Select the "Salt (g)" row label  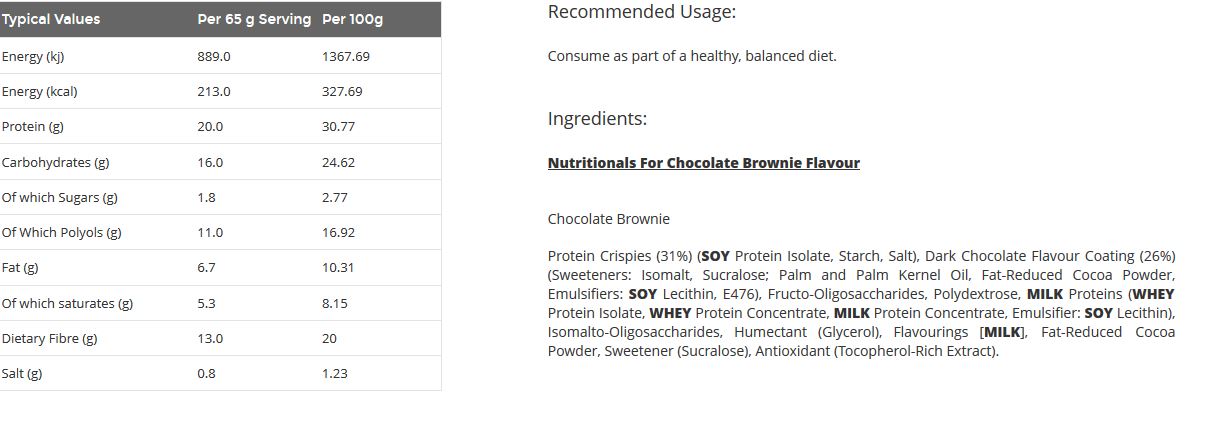pyautogui.click(x=22, y=373)
